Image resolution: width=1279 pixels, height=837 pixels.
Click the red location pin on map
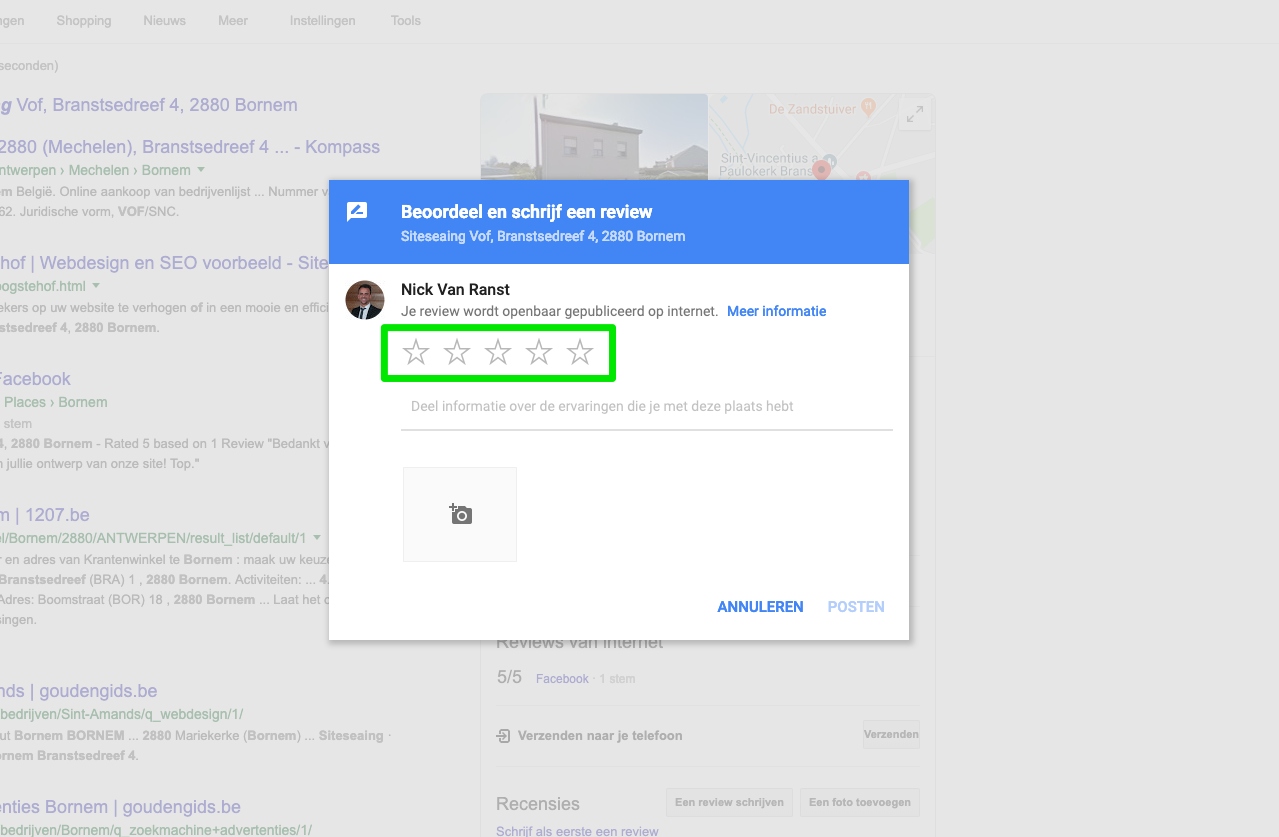pyautogui.click(x=821, y=169)
